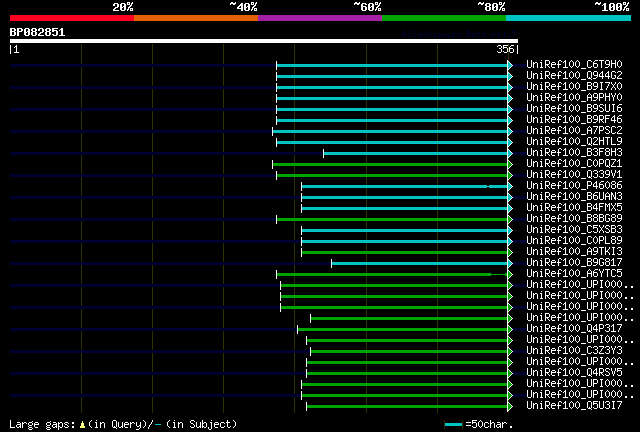Viewport: 640px width, 432px height.
Task: Select the UniRef100_Q339V1 label
Action: point(574,175)
